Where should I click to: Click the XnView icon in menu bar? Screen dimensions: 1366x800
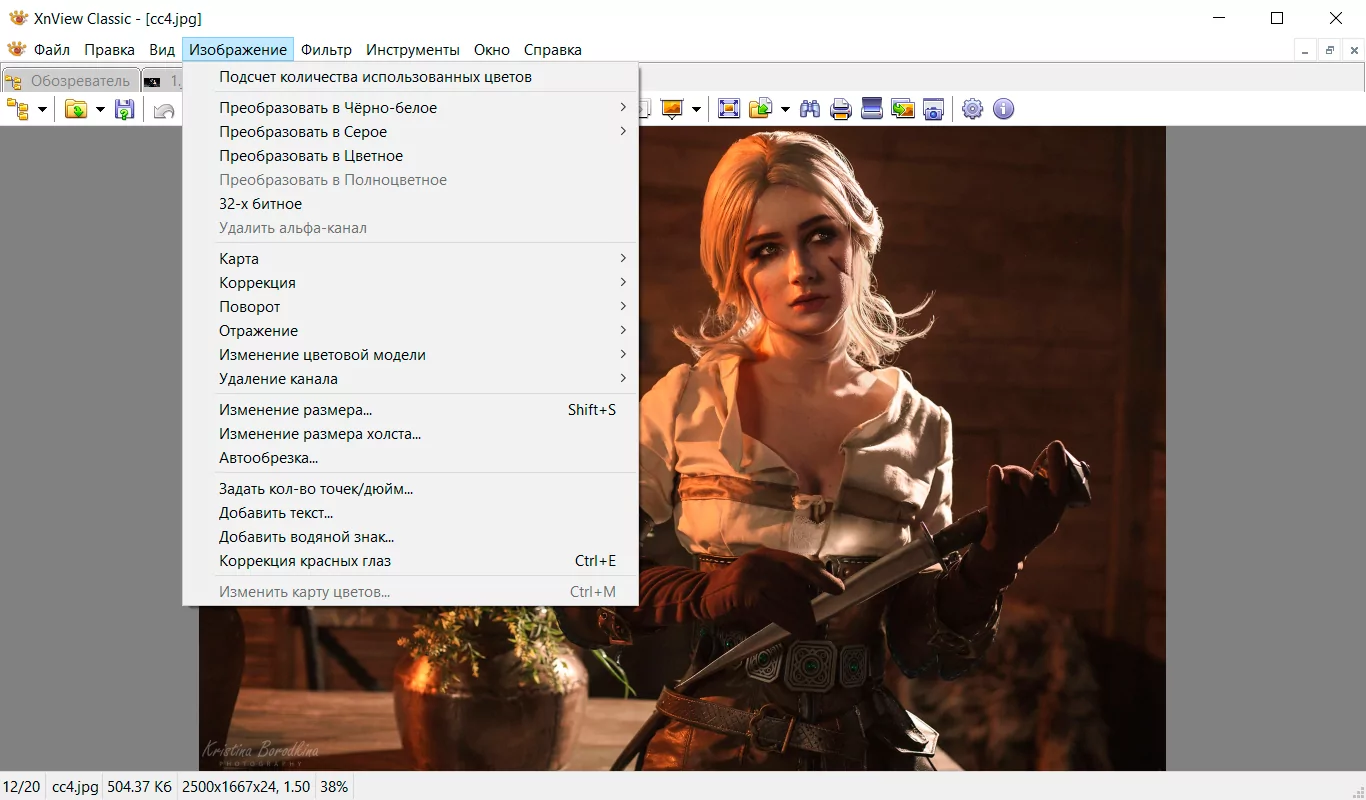click(x=16, y=49)
